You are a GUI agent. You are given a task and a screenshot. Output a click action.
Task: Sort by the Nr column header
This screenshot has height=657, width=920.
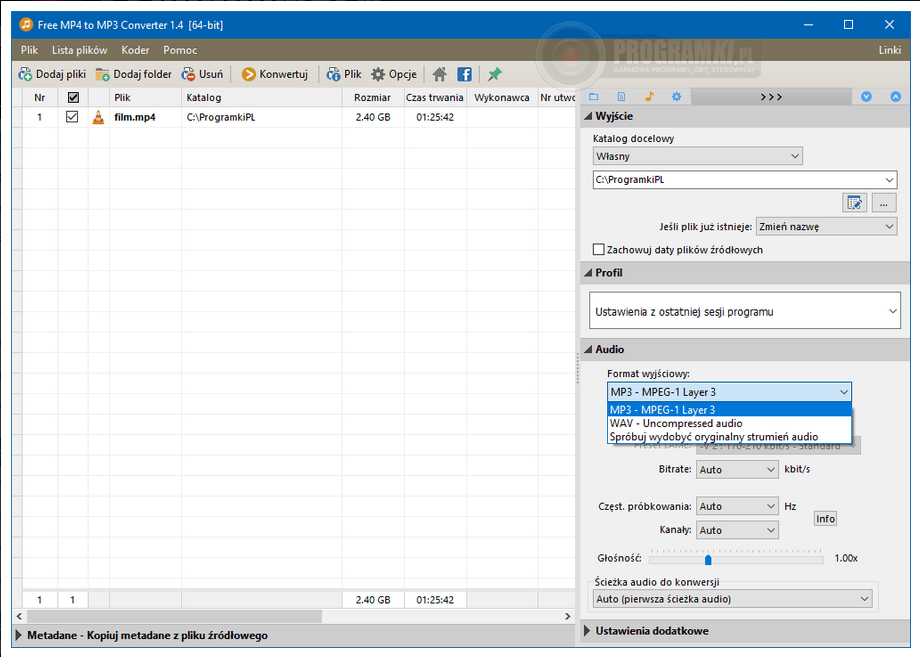click(x=40, y=97)
